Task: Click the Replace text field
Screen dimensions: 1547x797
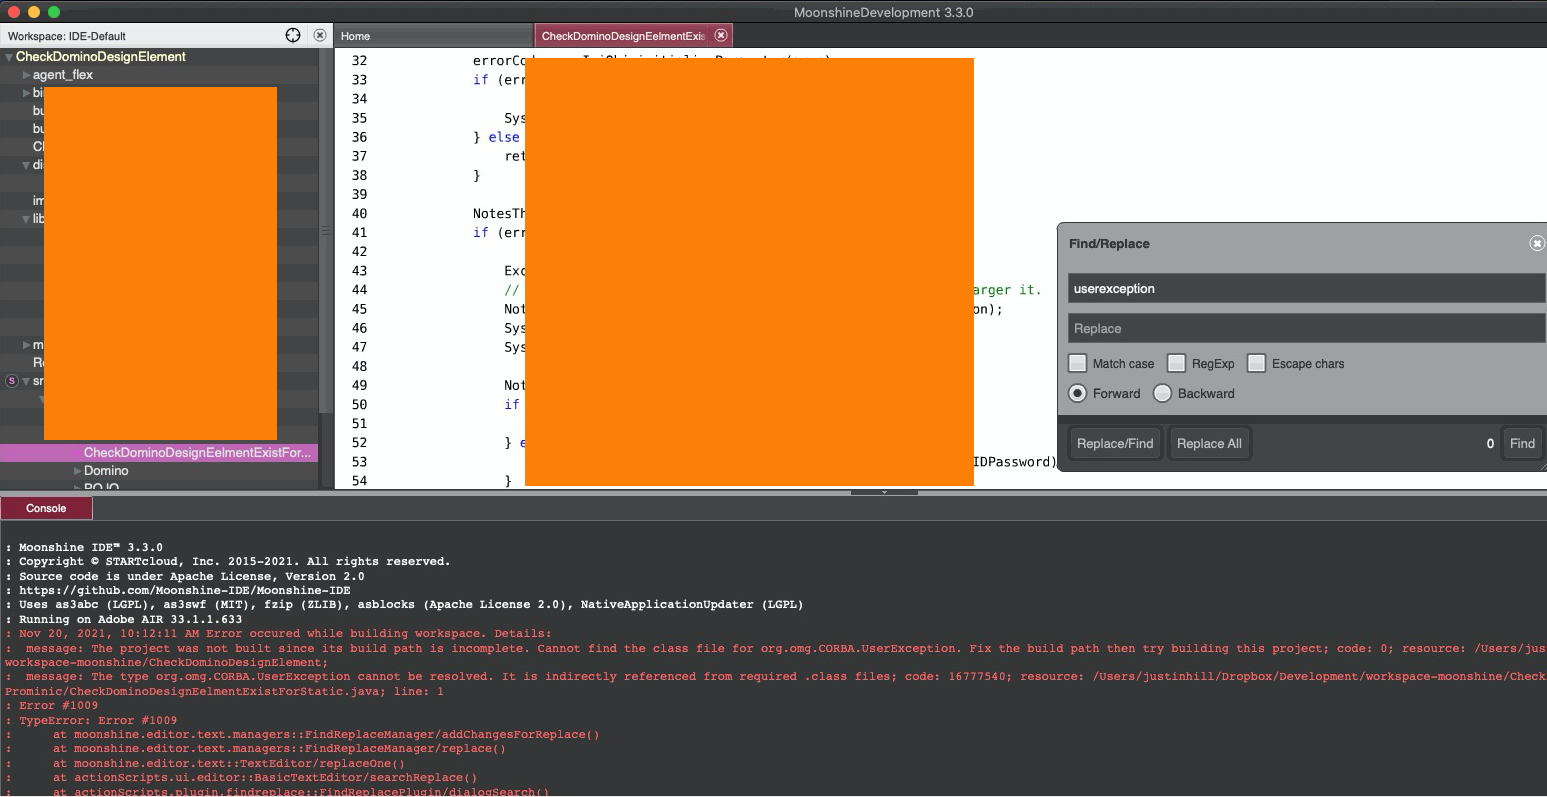Action: 1306,328
